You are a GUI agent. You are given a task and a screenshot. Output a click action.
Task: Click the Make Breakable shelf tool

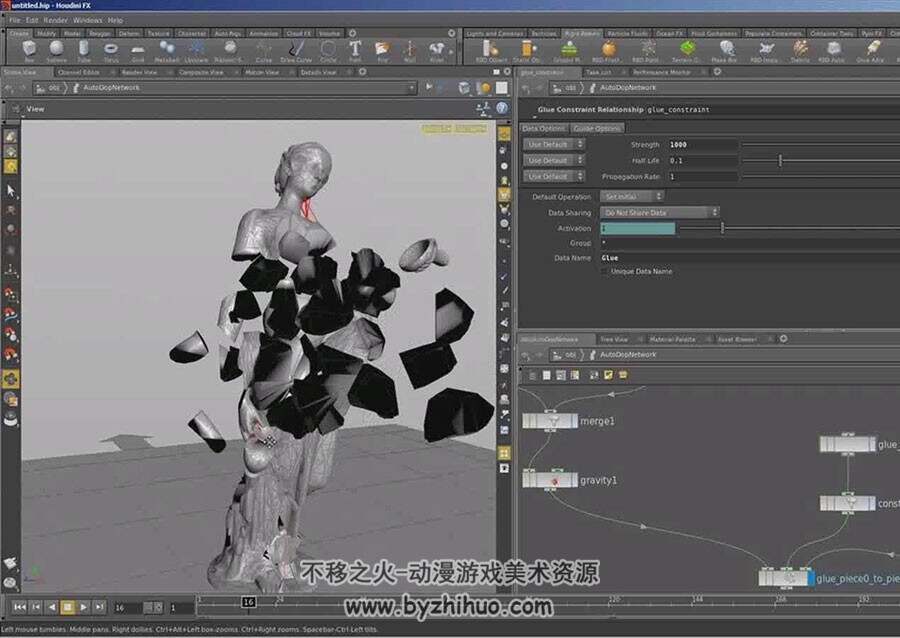pyautogui.click(x=725, y=52)
